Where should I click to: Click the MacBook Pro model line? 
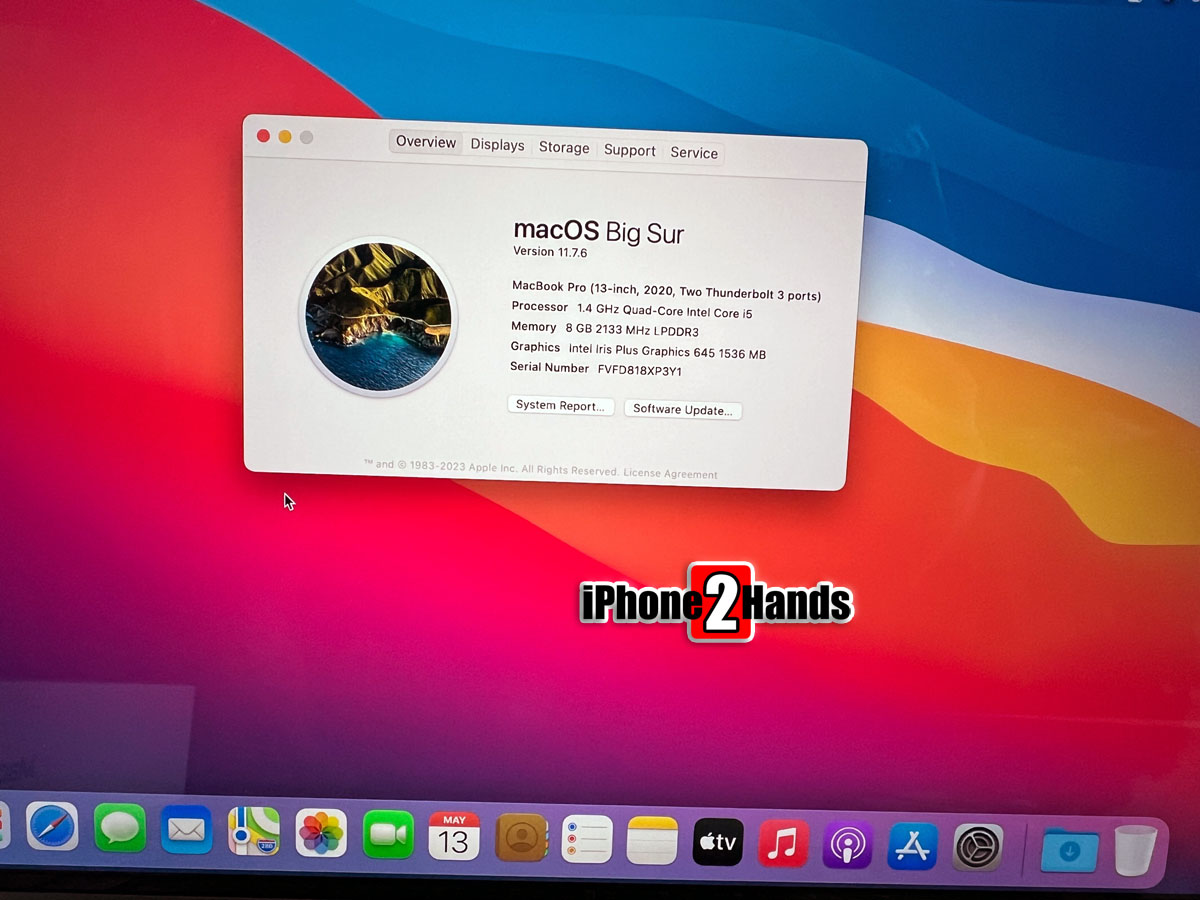pyautogui.click(x=666, y=290)
